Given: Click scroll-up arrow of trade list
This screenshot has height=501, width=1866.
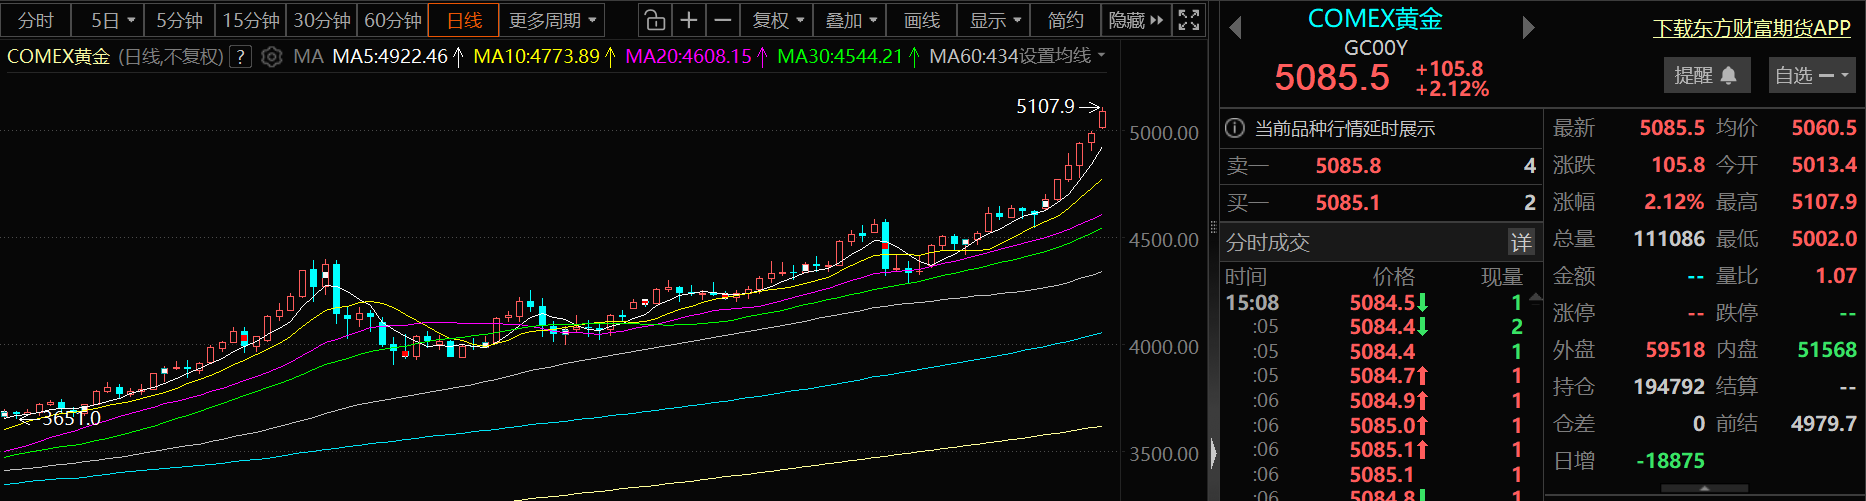Looking at the screenshot, I should pos(1537,298).
